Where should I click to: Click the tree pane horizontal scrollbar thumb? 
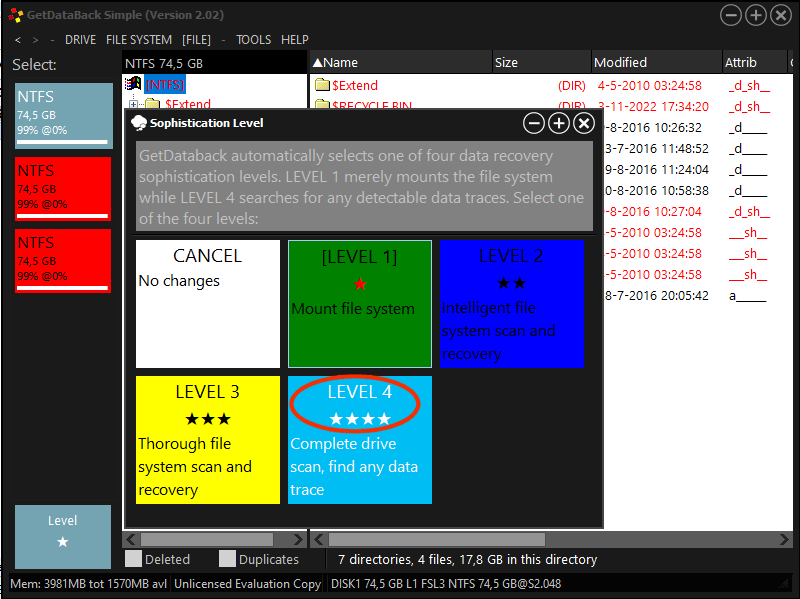pyautogui.click(x=207, y=539)
